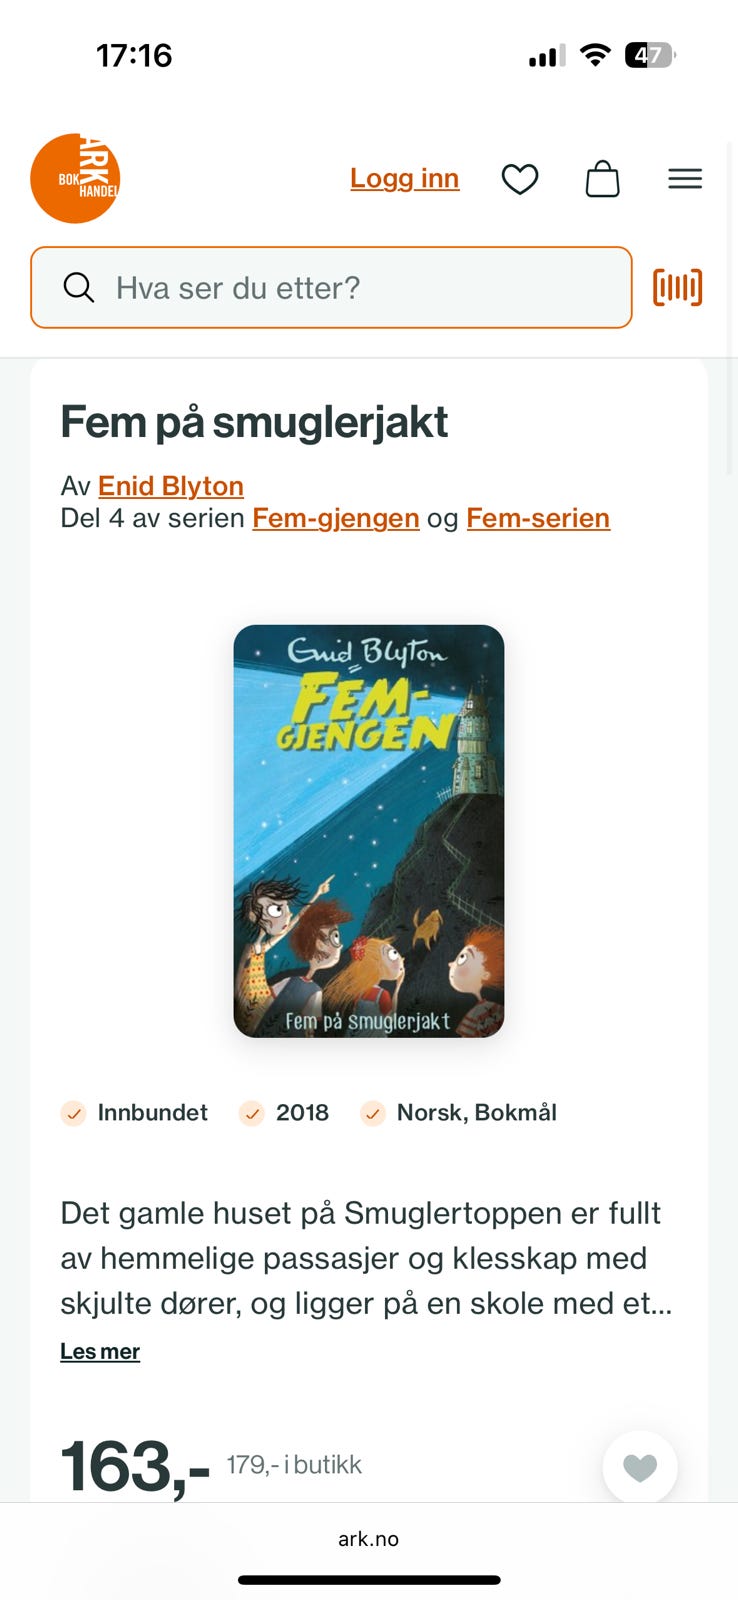Open the shopping bag cart
This screenshot has height=1600, width=738.
602,179
